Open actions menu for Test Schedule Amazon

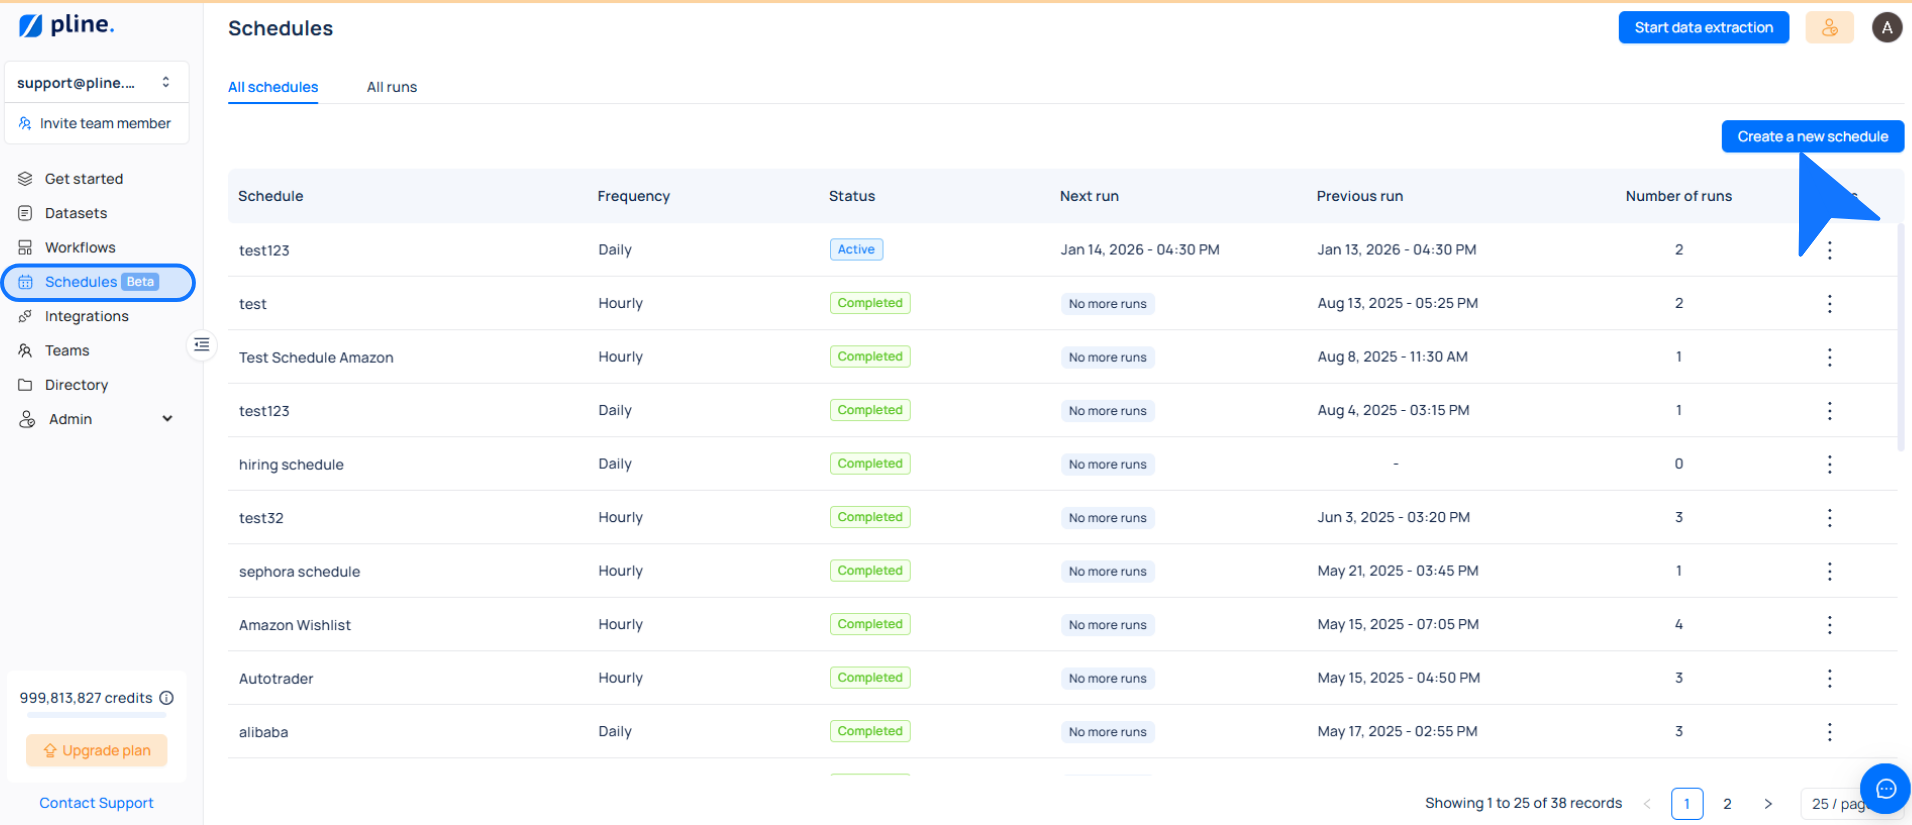click(1829, 357)
